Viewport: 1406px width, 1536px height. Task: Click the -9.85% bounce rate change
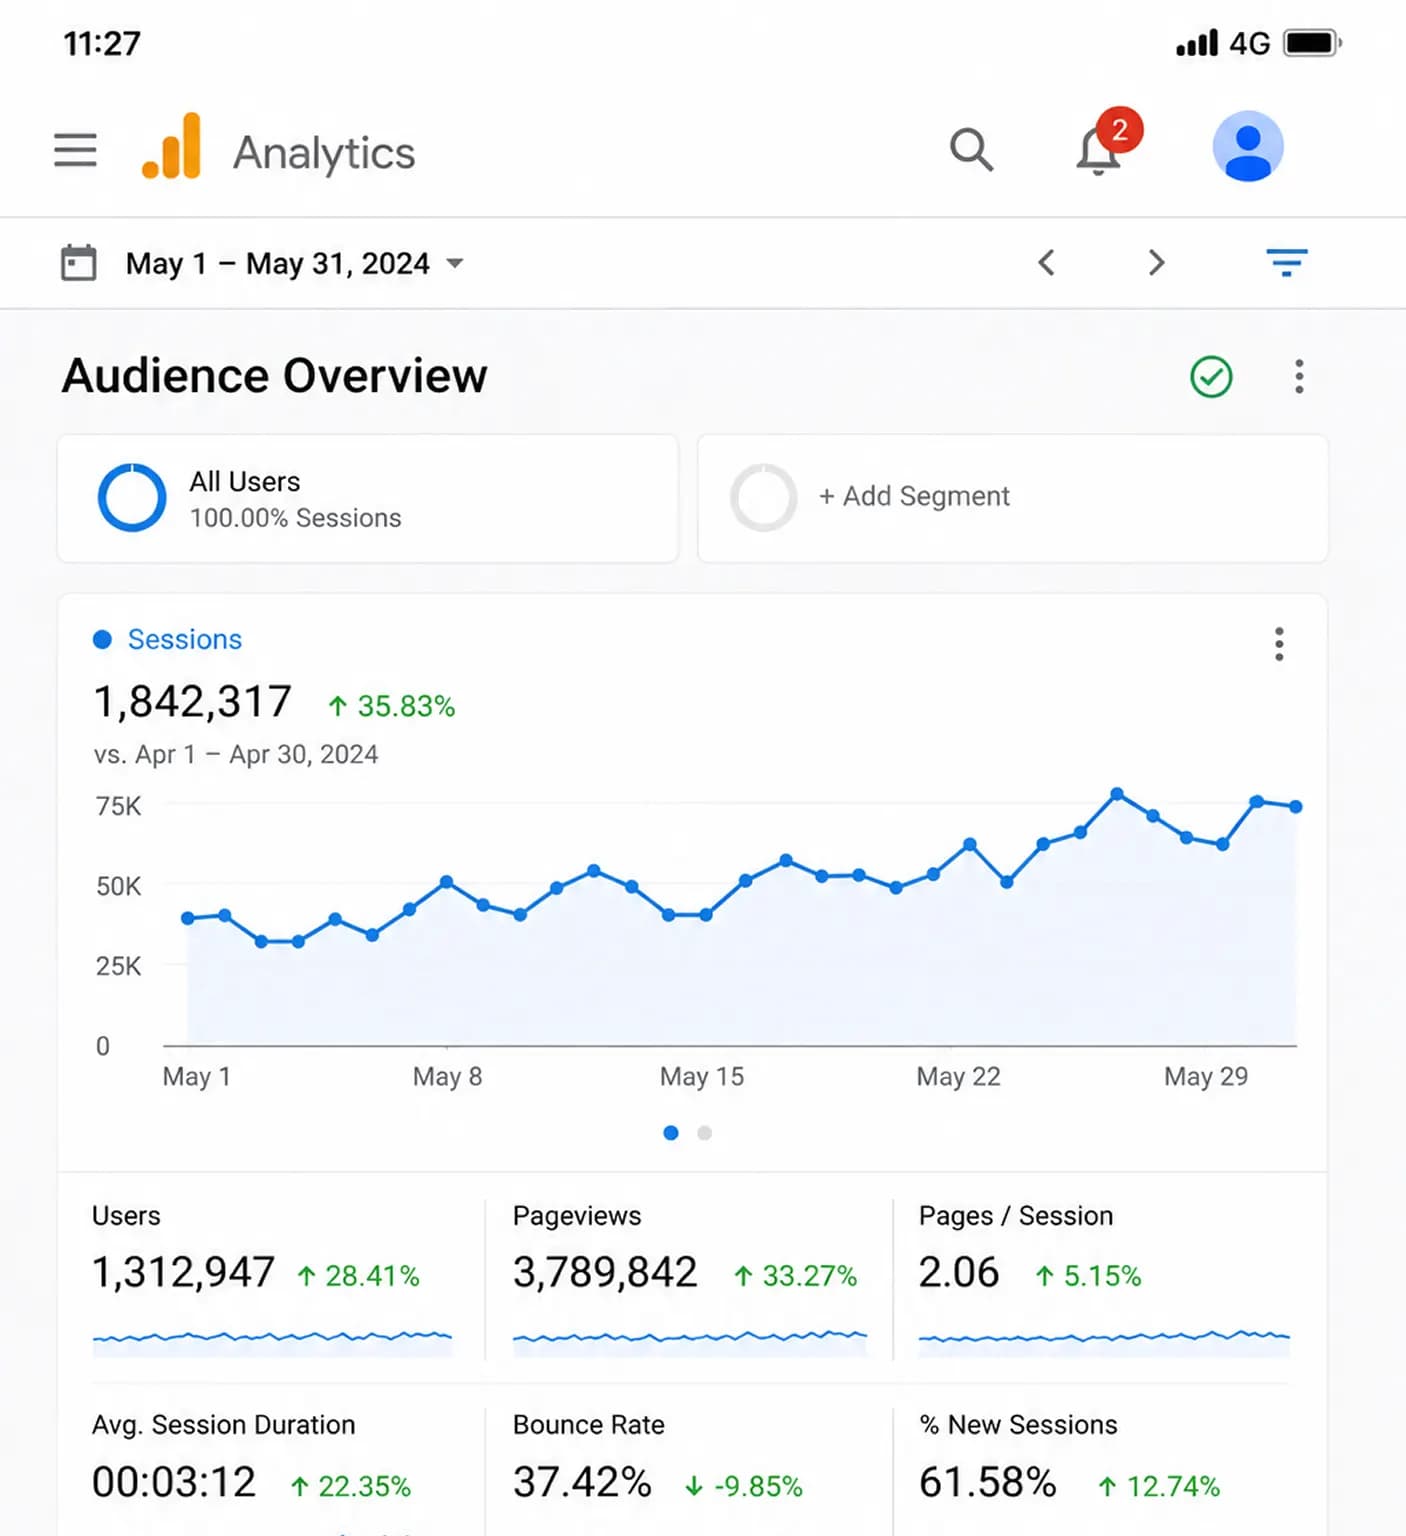click(x=743, y=1486)
